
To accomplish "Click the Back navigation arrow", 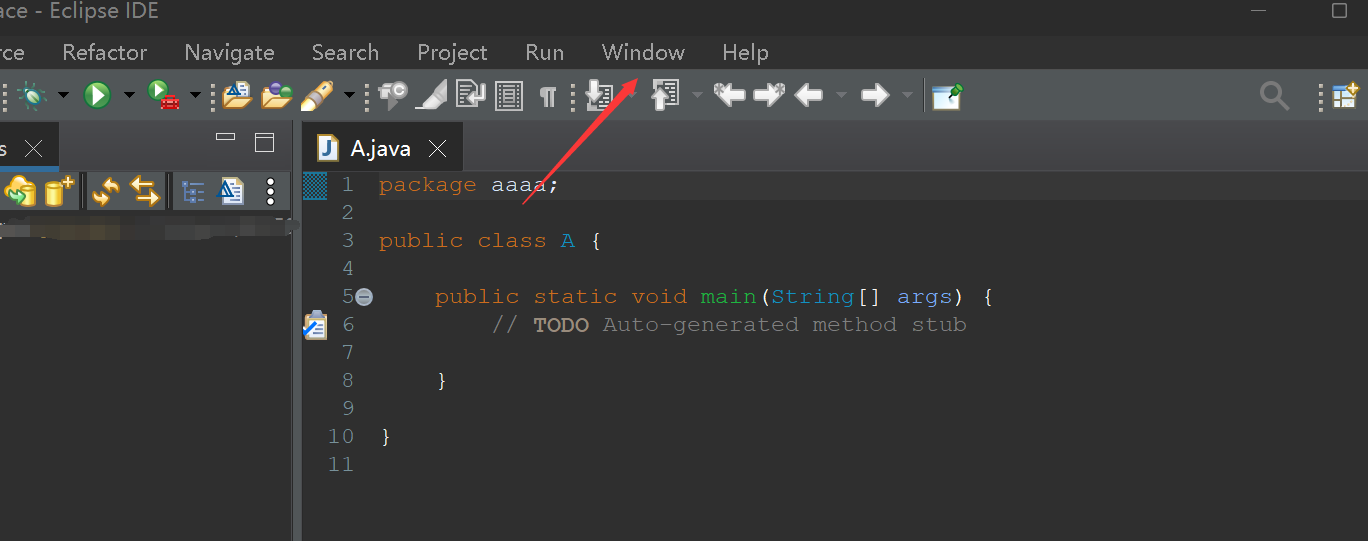I will [808, 95].
